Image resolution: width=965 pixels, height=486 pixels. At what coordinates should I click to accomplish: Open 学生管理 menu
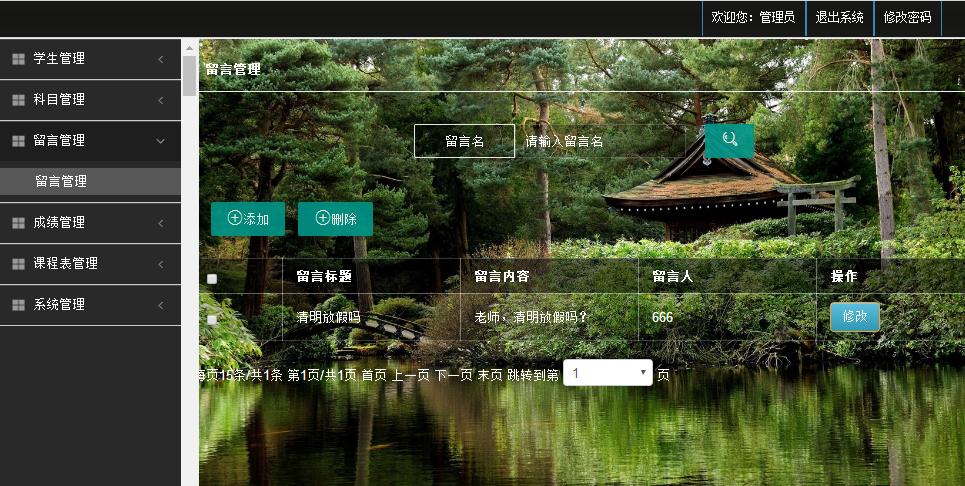click(x=90, y=59)
